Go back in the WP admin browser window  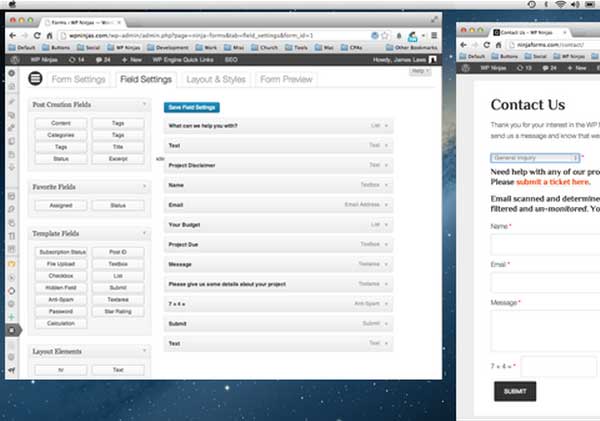pyautogui.click(x=13, y=36)
